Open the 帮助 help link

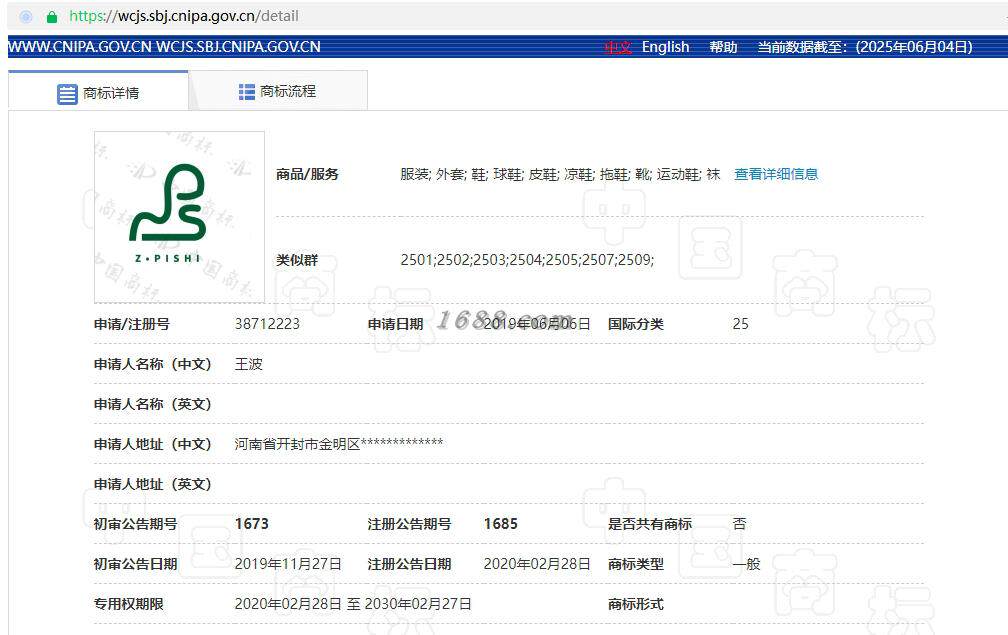click(723, 47)
